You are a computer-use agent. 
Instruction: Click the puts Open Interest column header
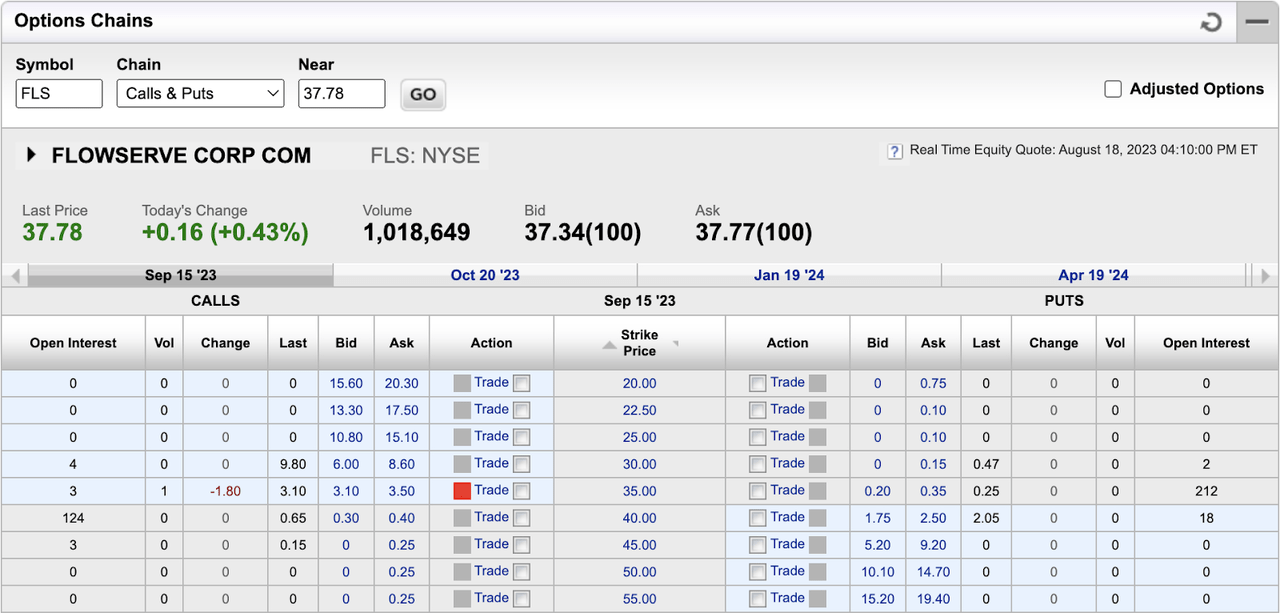(1206, 343)
